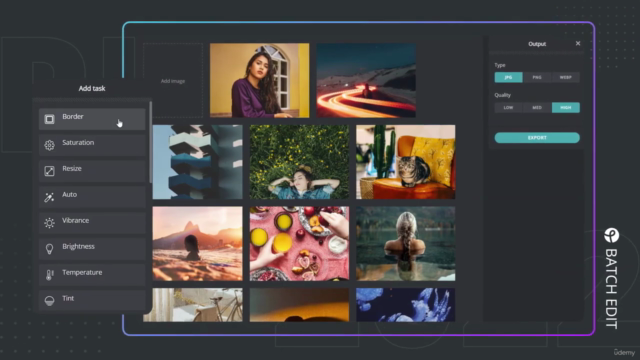This screenshot has width=640, height=360.
Task: Select WEBP output type
Action: tap(566, 77)
